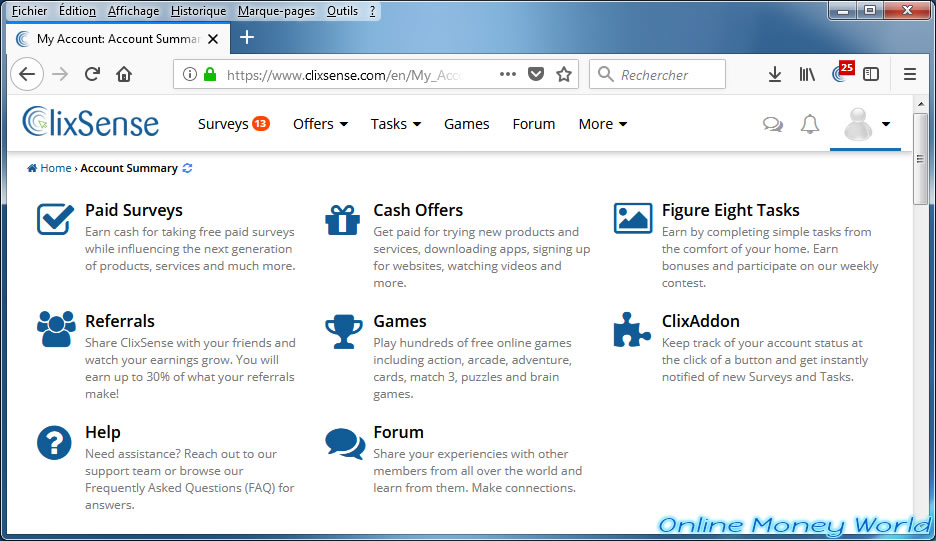Click the Account Summary breadcrumb text

[x=129, y=168]
